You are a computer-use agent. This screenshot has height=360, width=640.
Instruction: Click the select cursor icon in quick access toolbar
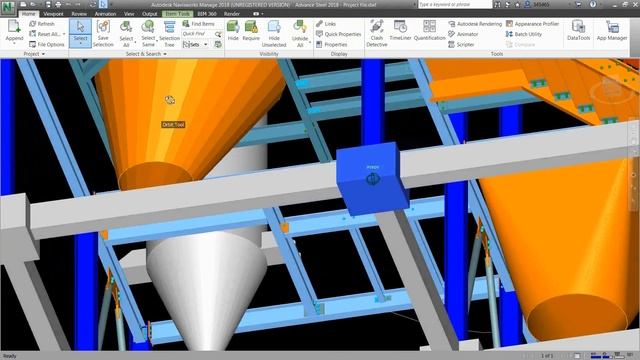click(103, 4)
